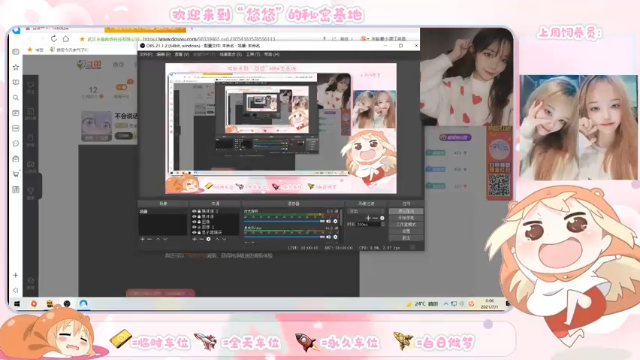Move selected source down with chevron arrow
This screenshot has height=360, width=640.
click(x=224, y=239)
